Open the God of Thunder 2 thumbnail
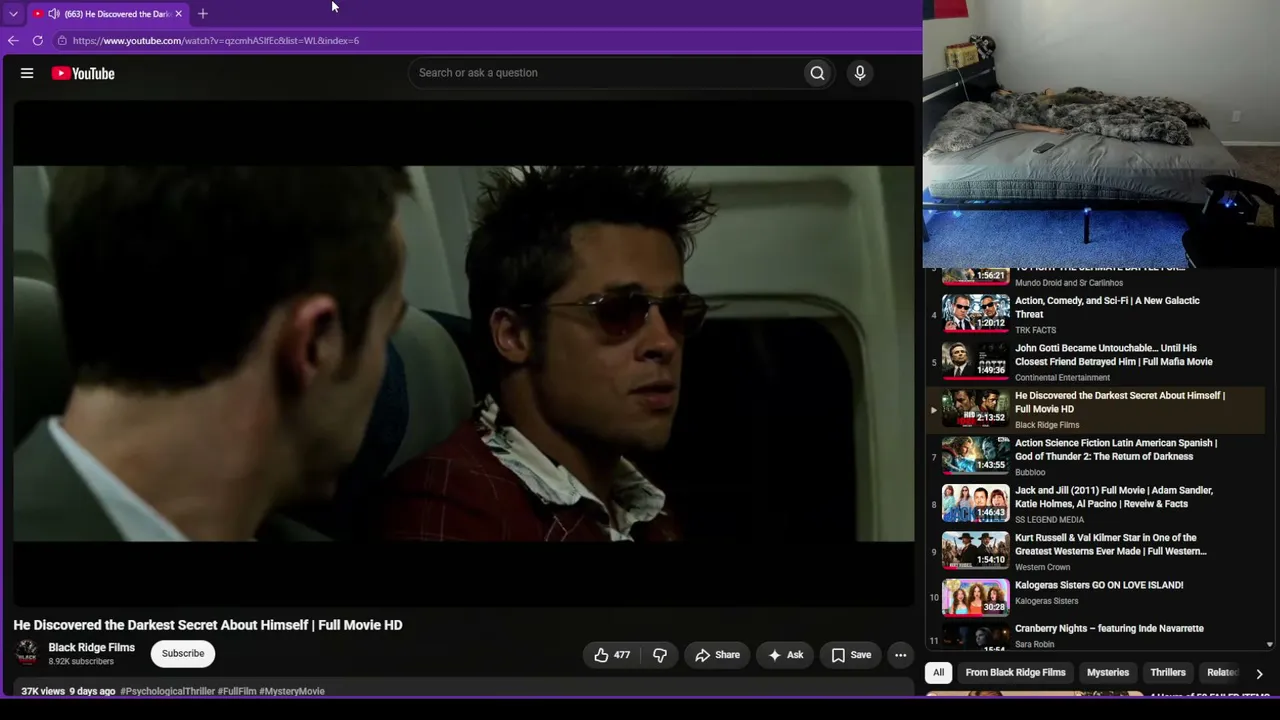The image size is (1280, 720). point(976,456)
